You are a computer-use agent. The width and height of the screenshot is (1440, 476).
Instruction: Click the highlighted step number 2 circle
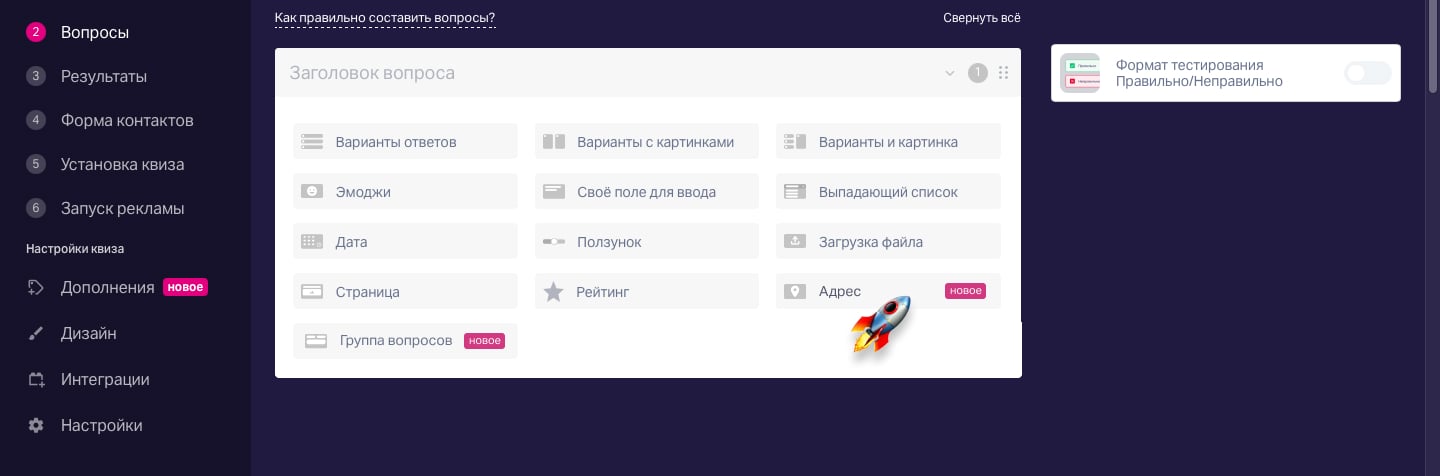pos(36,32)
